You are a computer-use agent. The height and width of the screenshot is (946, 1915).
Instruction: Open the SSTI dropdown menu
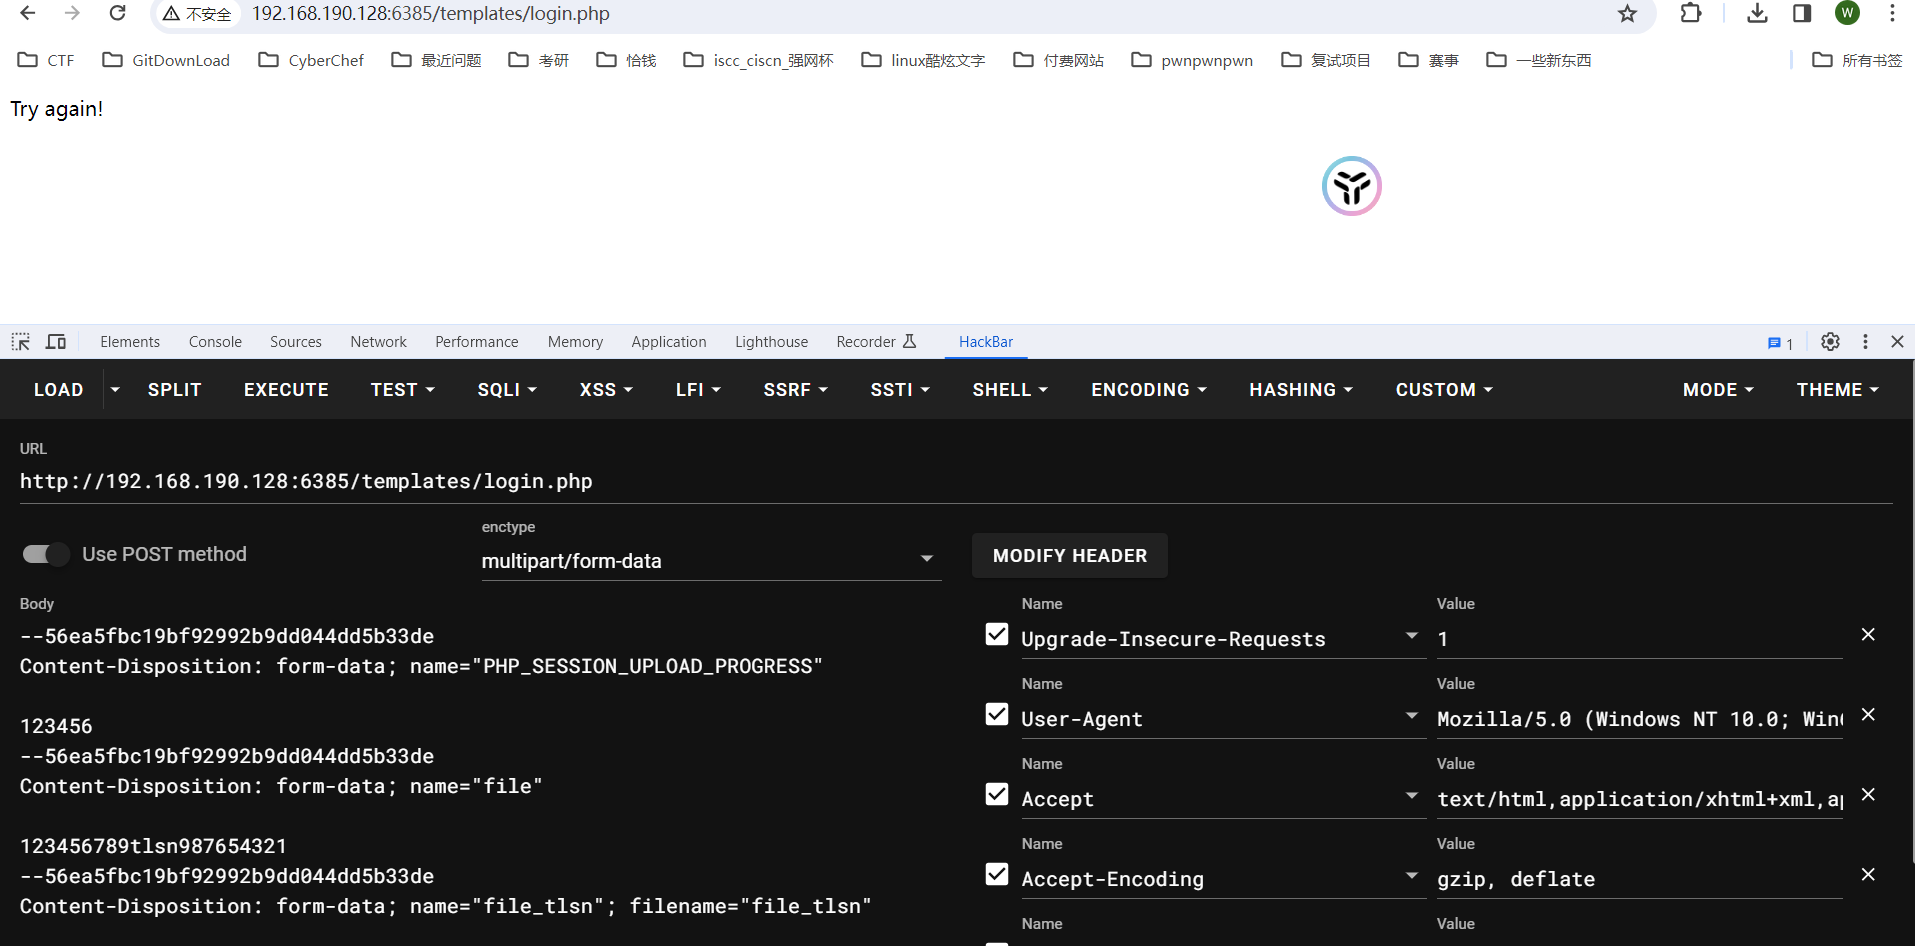tap(900, 390)
